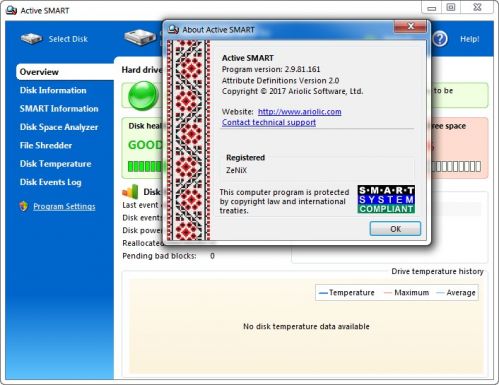
Task: Open the Program Settings link
Action: coord(64,206)
